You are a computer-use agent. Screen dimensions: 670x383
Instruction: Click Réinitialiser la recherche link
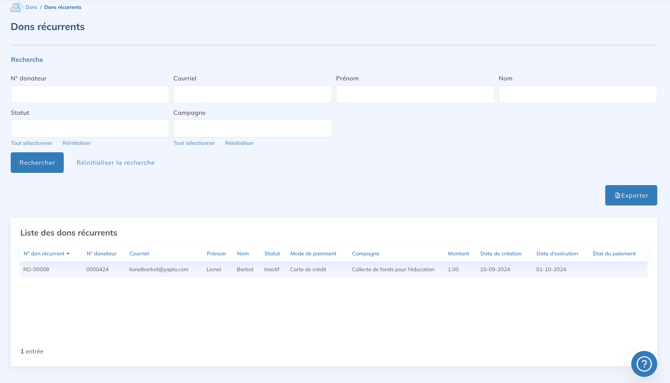[x=115, y=162]
